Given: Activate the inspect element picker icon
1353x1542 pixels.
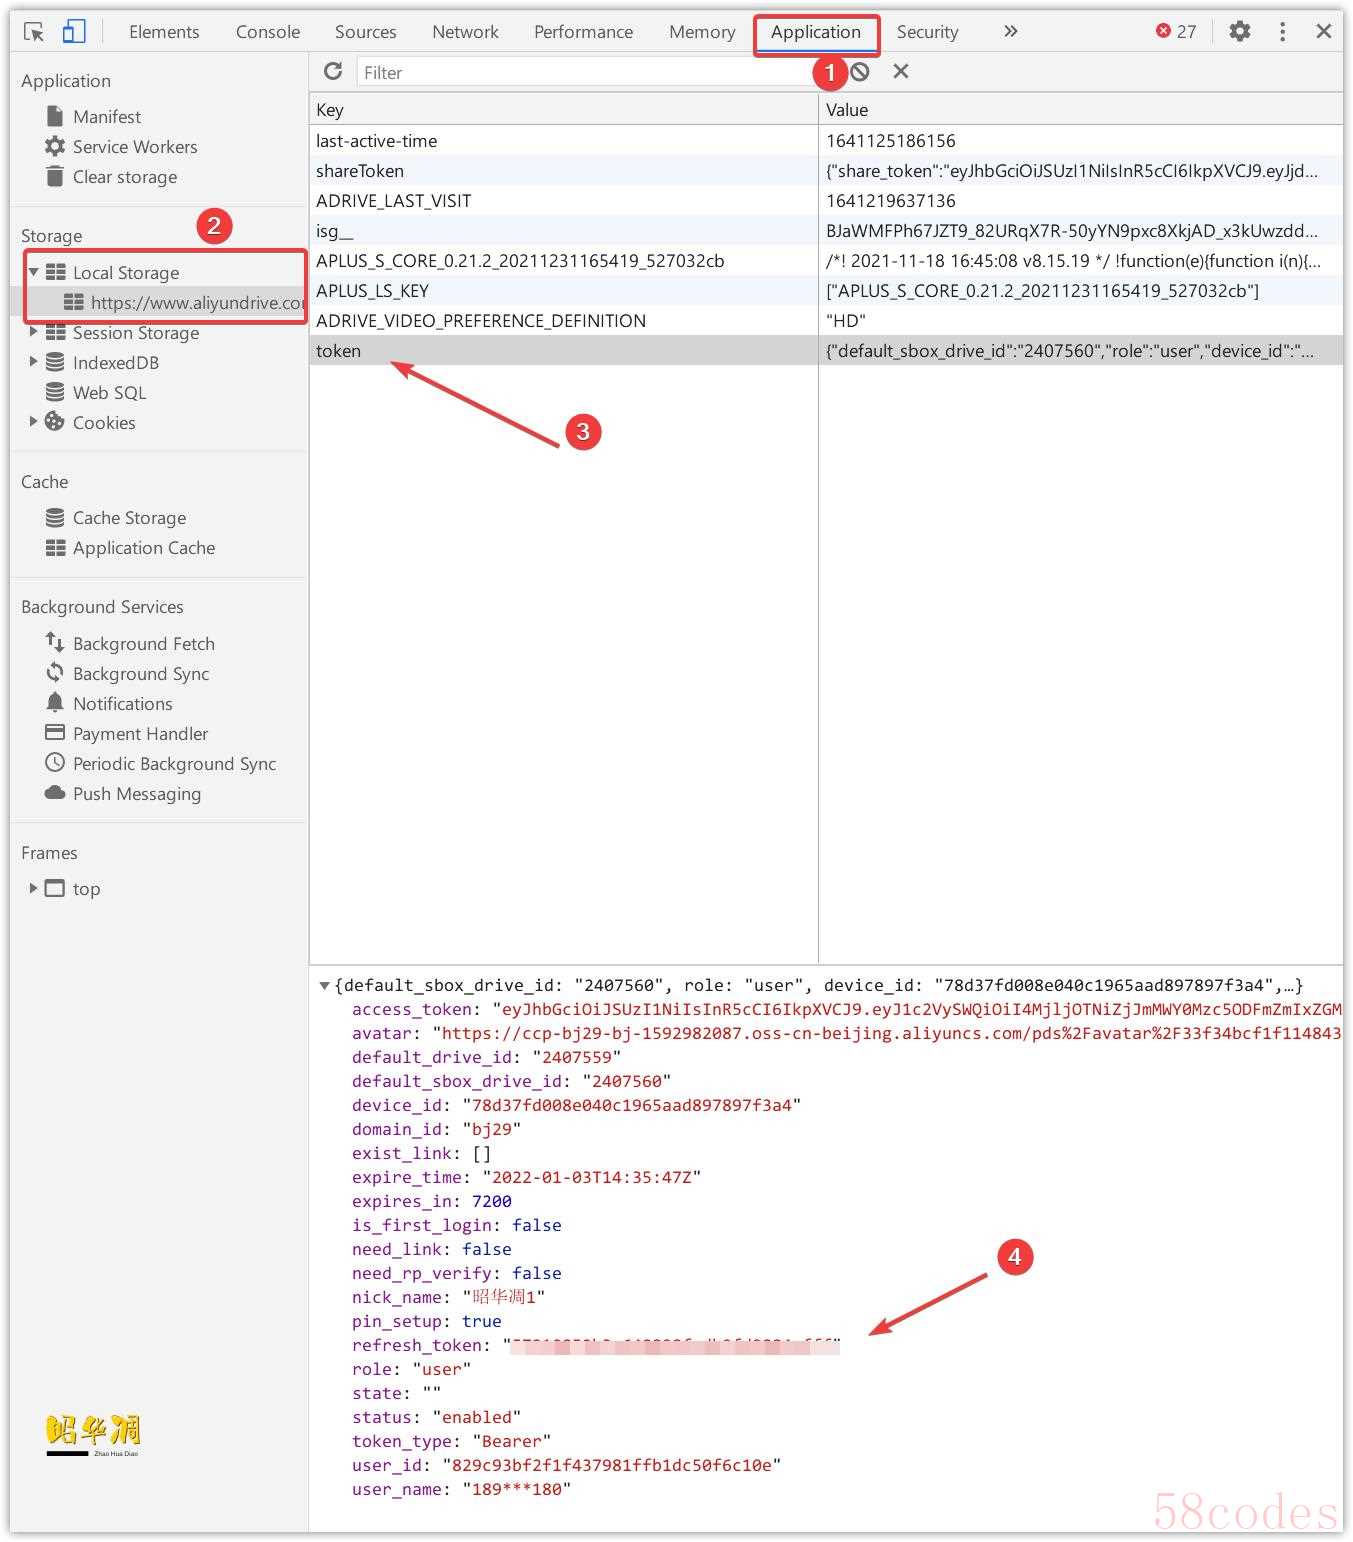Looking at the screenshot, I should (34, 32).
